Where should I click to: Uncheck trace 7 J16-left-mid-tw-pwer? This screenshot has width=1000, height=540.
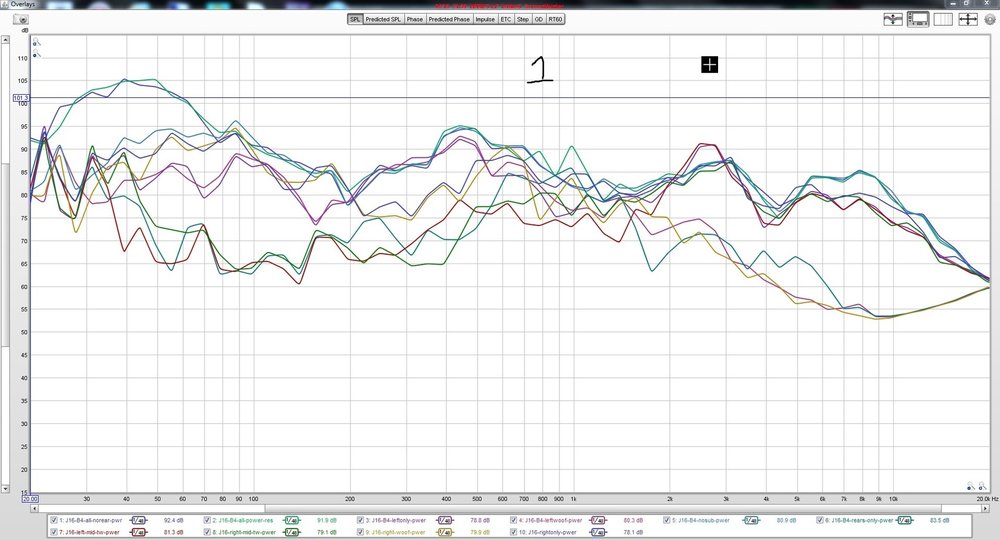(x=54, y=532)
